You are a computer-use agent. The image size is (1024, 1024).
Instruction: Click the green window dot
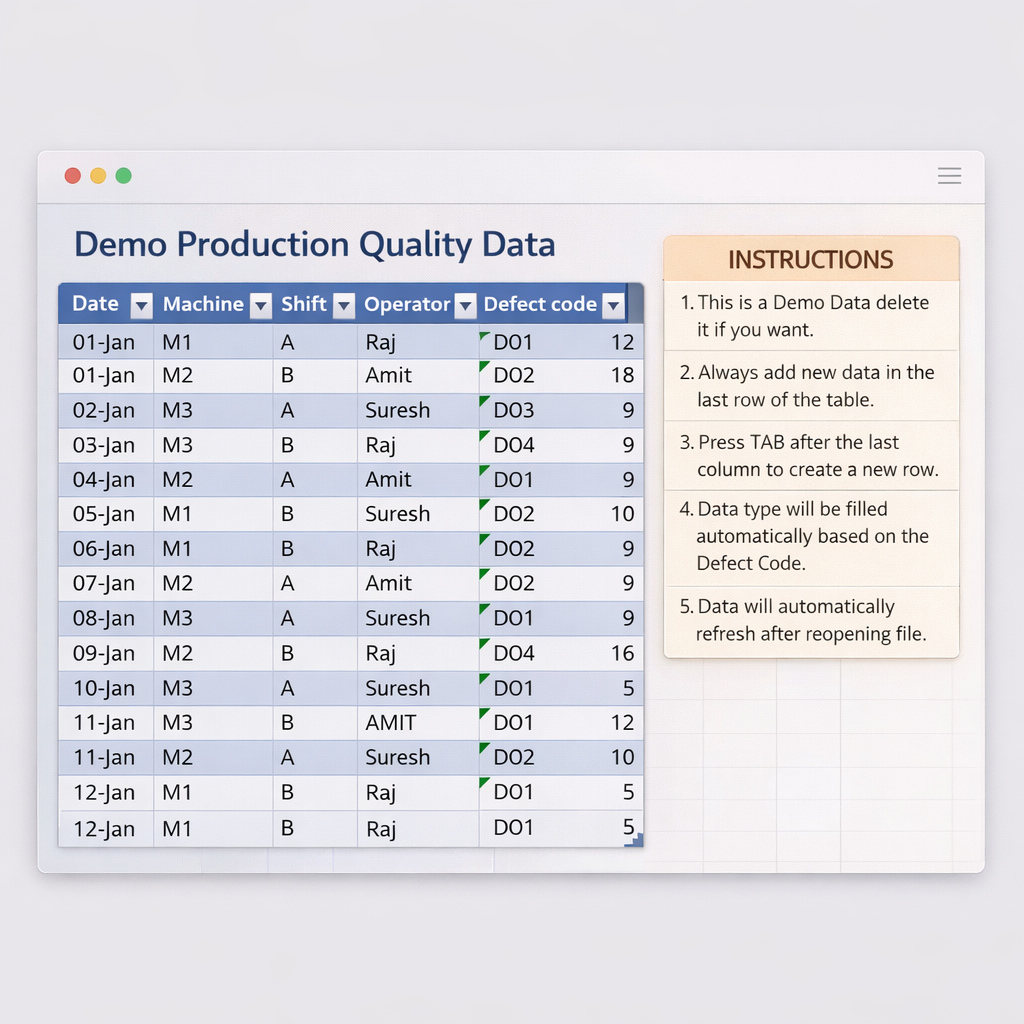[x=123, y=176]
